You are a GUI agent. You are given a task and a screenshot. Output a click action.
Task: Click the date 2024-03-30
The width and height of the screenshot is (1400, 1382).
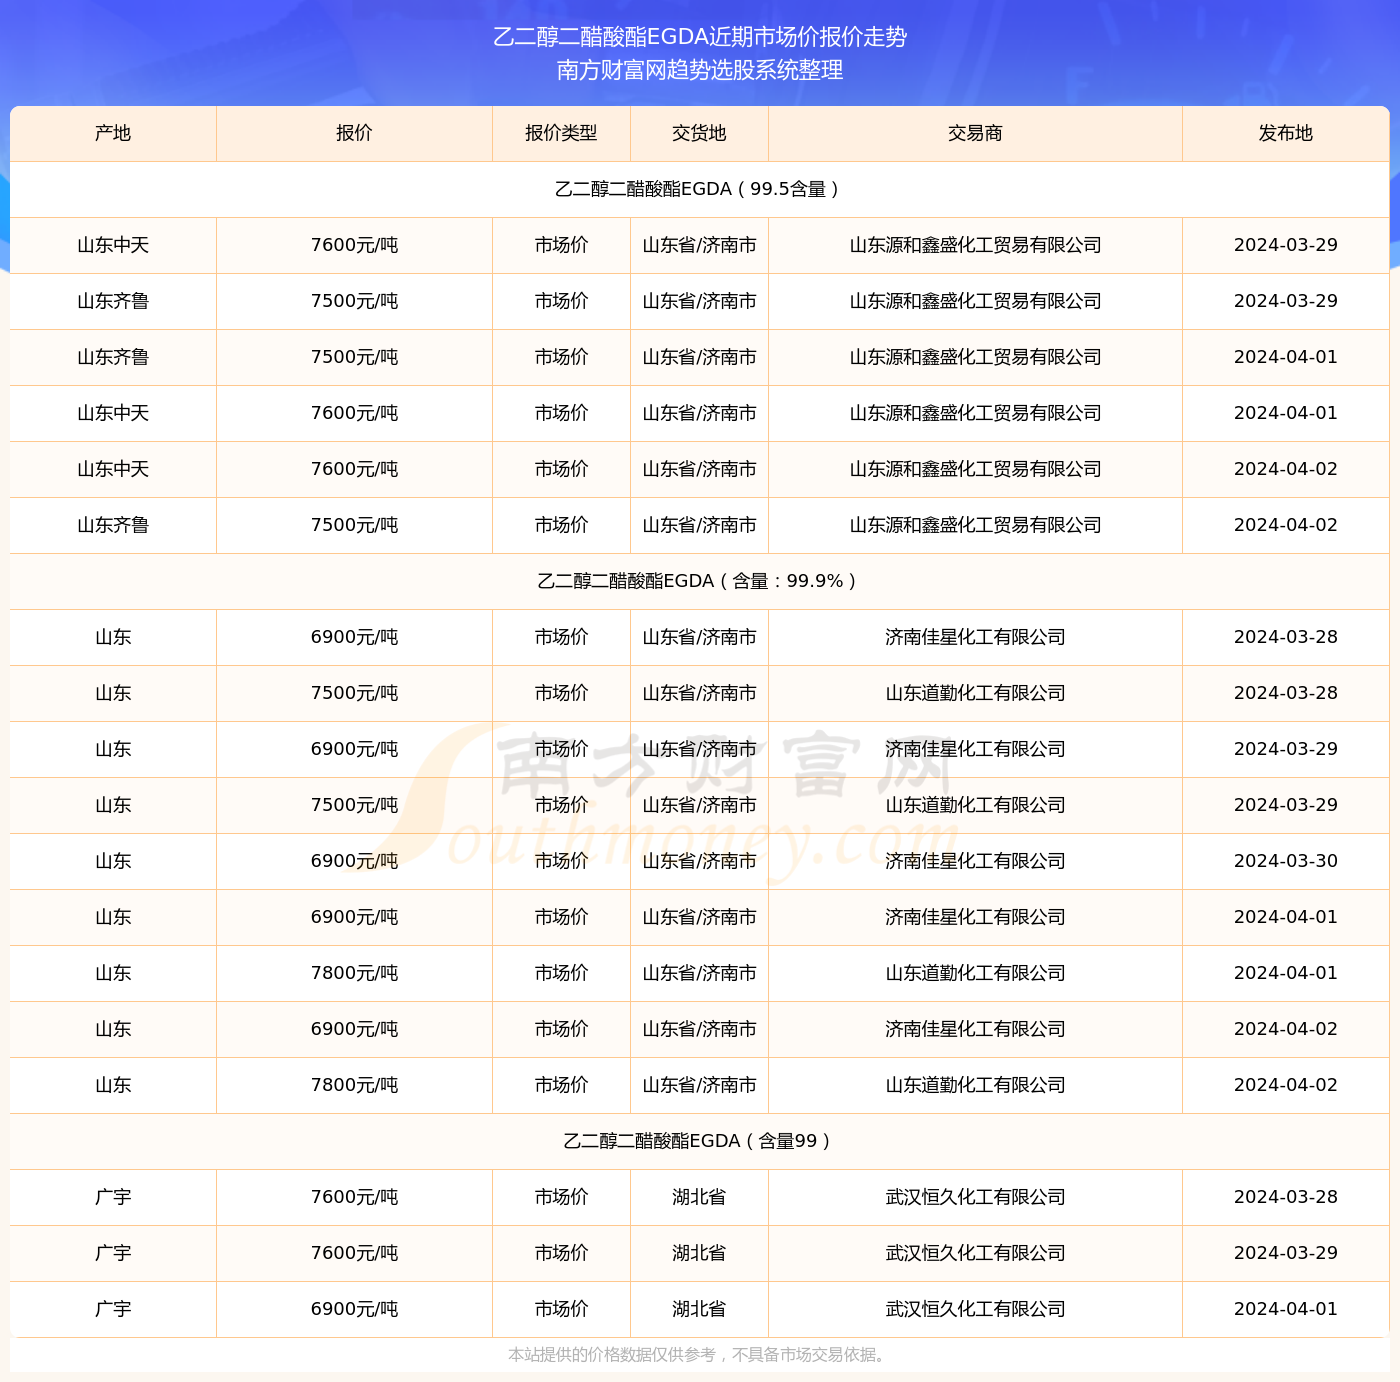pos(1286,861)
